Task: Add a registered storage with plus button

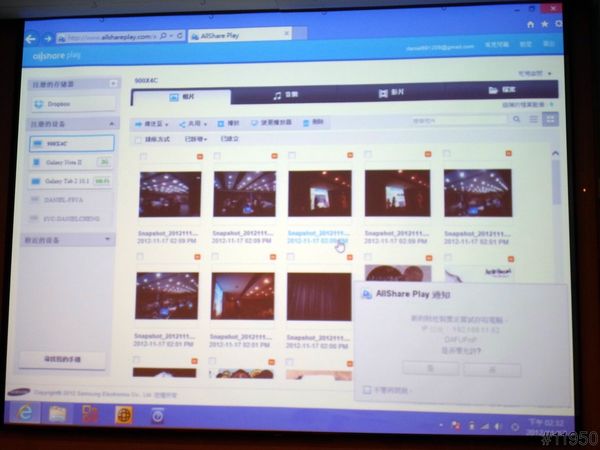Action: click(x=113, y=84)
